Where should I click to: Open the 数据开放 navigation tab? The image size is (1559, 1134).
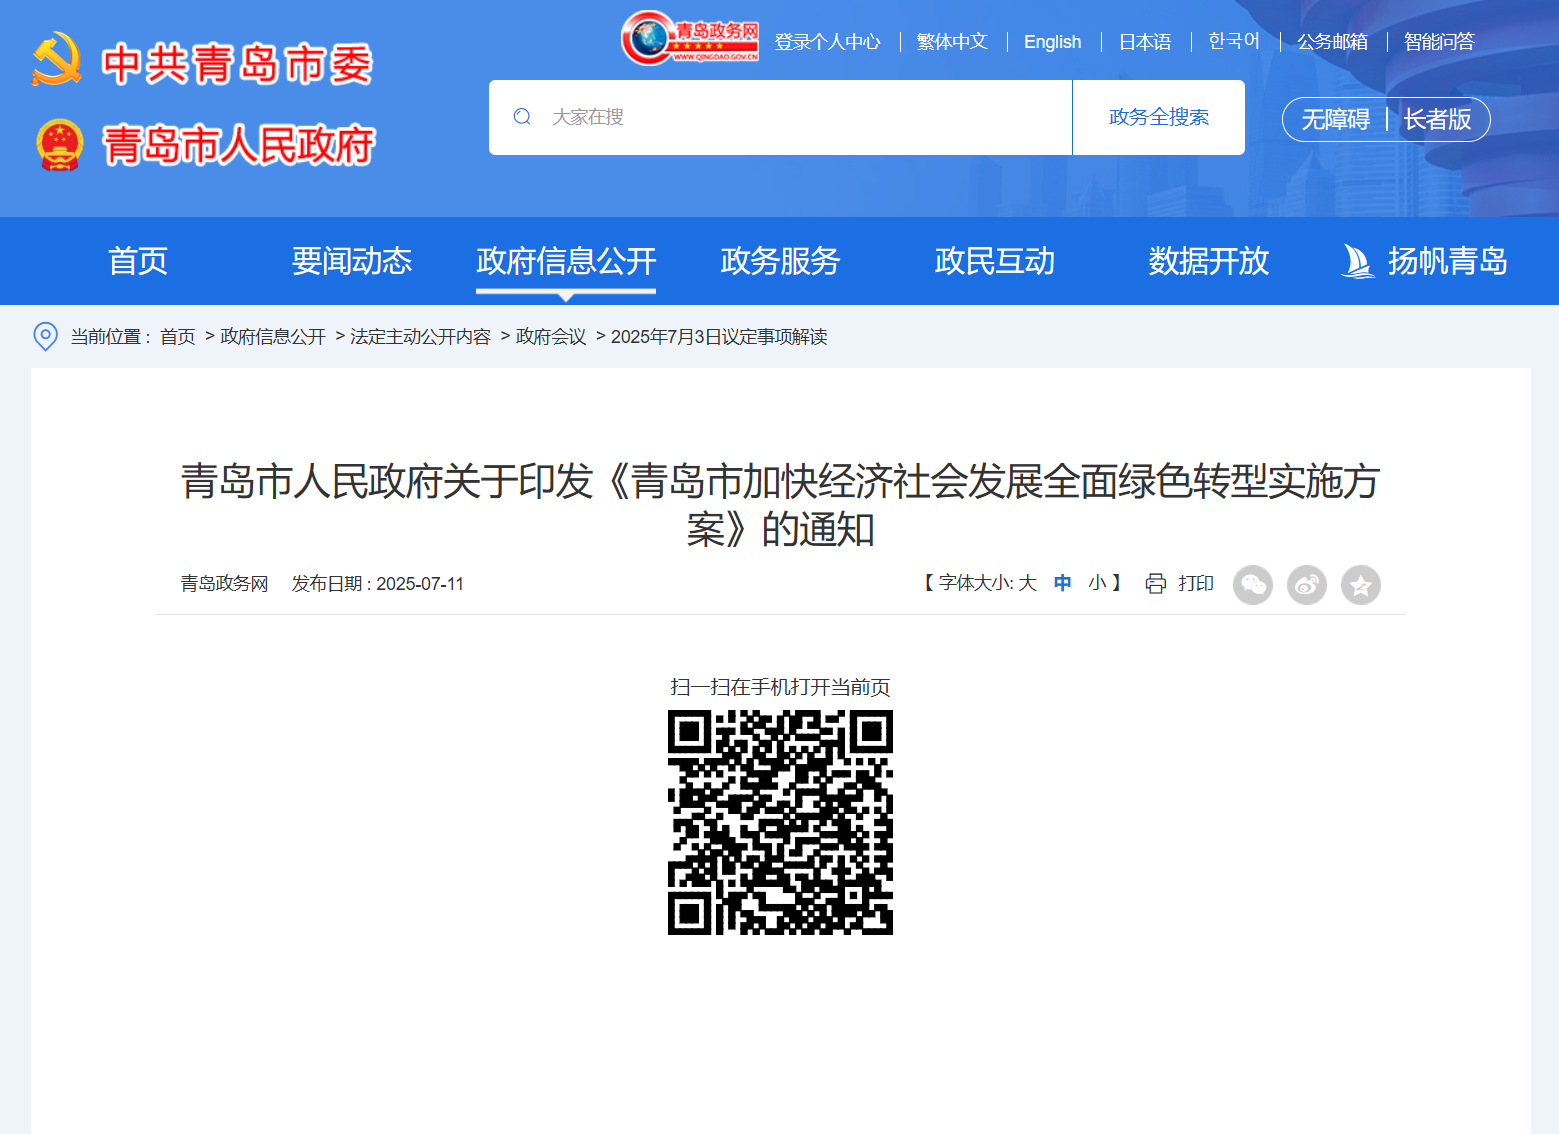(x=1208, y=261)
